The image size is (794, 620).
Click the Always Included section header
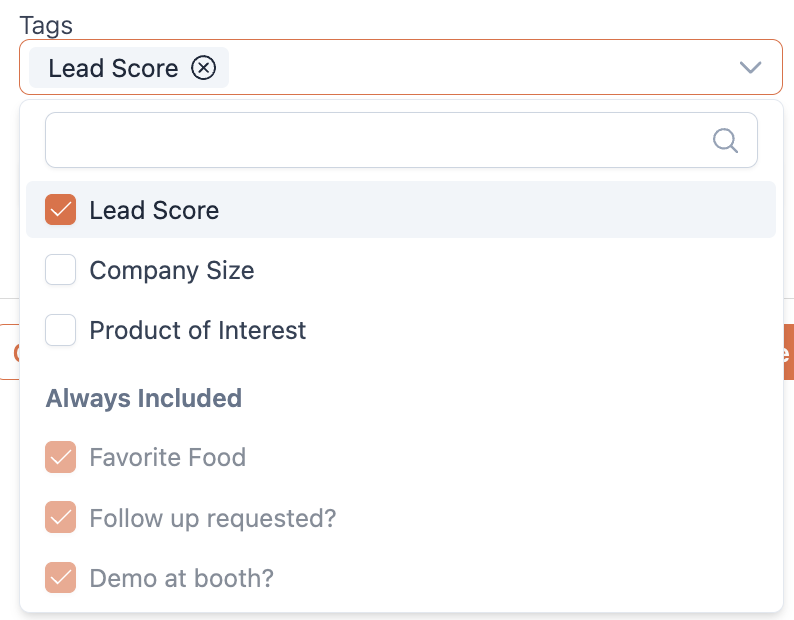144,398
